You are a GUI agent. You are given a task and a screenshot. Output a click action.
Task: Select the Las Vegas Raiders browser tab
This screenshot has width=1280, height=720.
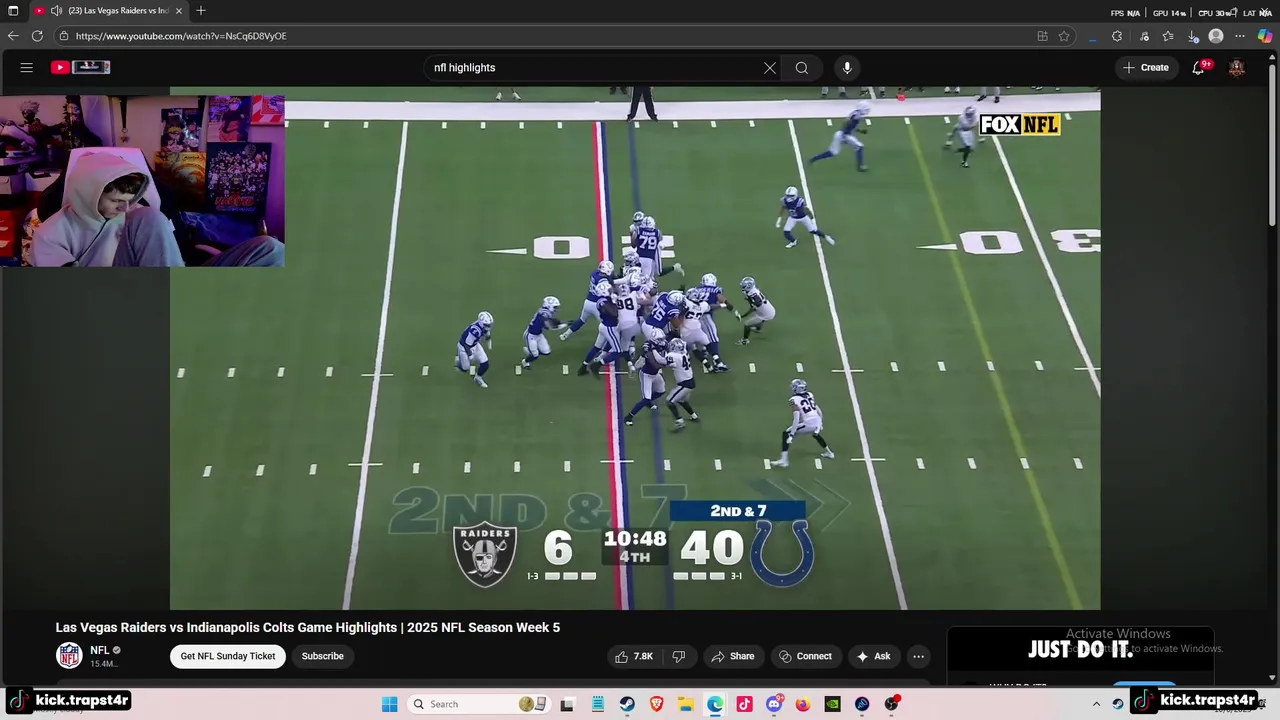pyautogui.click(x=110, y=11)
